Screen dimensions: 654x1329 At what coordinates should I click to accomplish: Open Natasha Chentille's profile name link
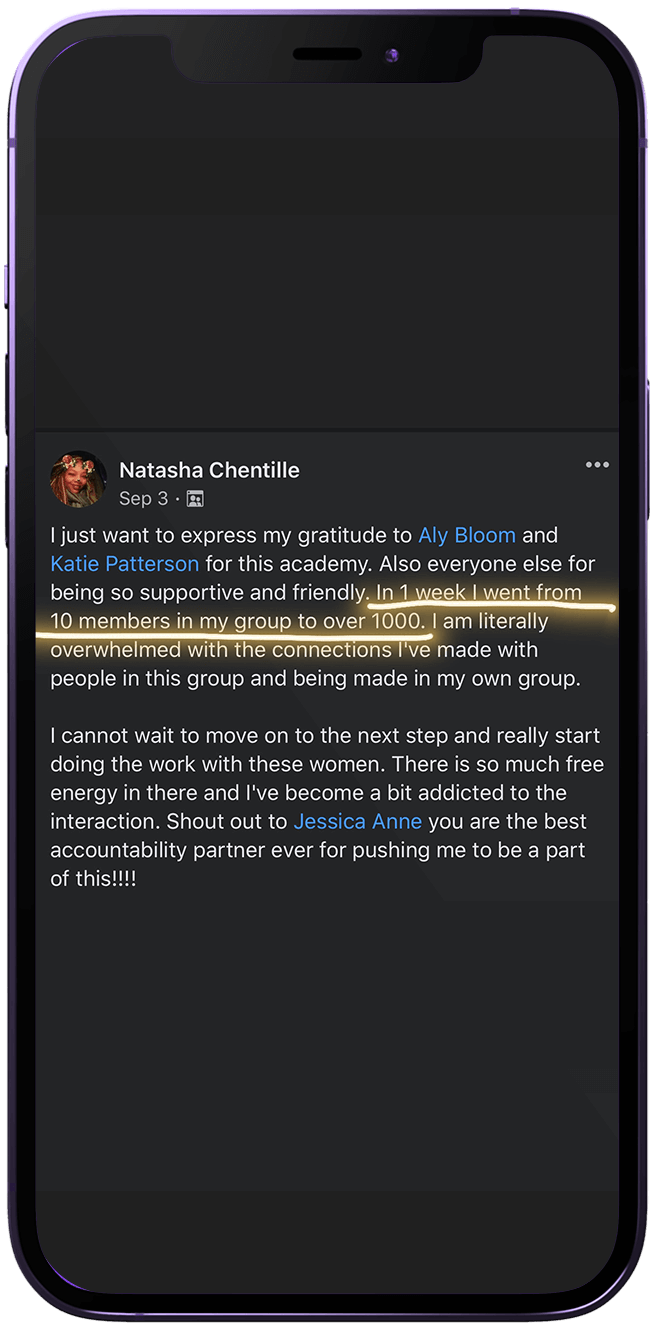209,470
